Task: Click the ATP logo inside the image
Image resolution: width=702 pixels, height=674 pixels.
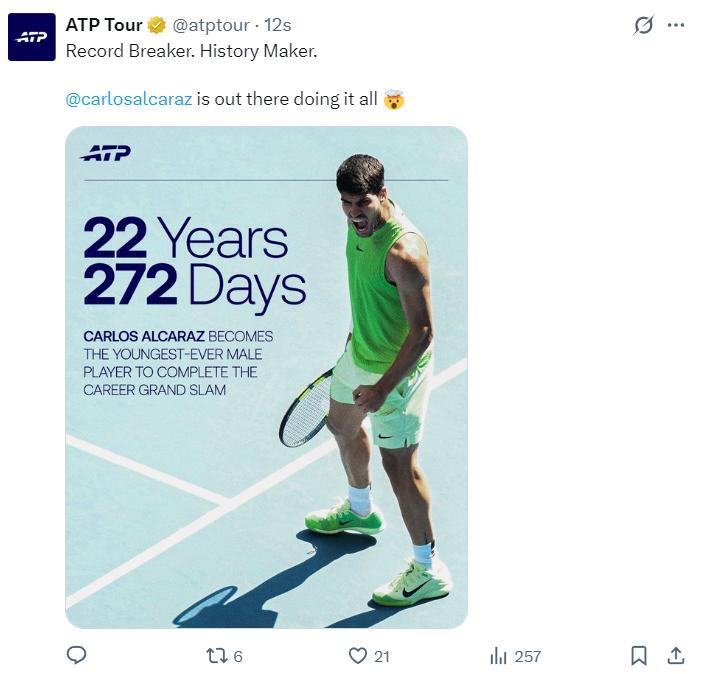Action: pyautogui.click(x=106, y=153)
